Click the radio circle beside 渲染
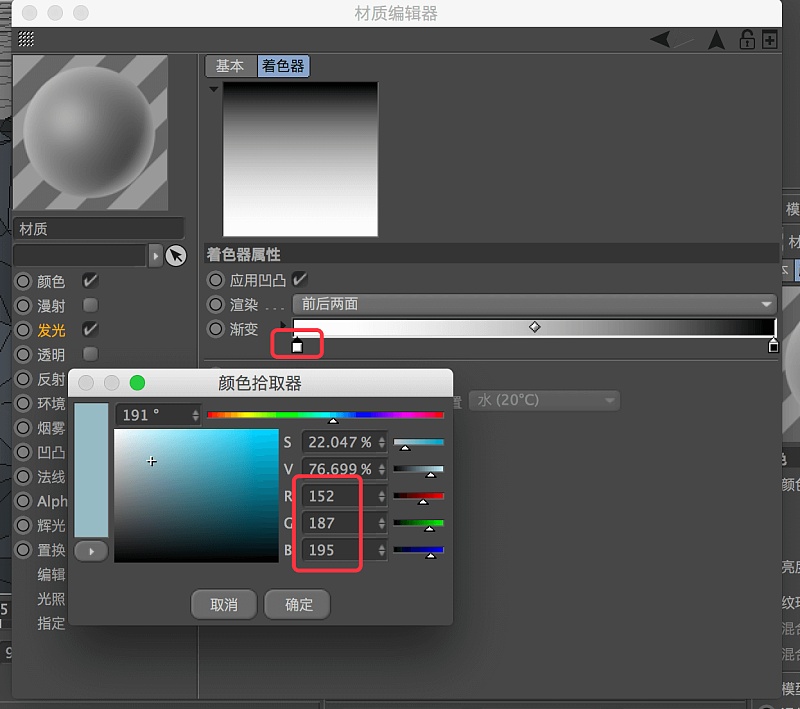Screen dimensions: 800x709 pos(215,305)
